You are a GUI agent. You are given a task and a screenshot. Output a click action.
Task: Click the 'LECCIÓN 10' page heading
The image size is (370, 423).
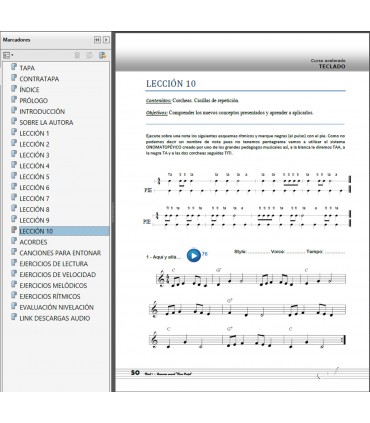(x=171, y=84)
